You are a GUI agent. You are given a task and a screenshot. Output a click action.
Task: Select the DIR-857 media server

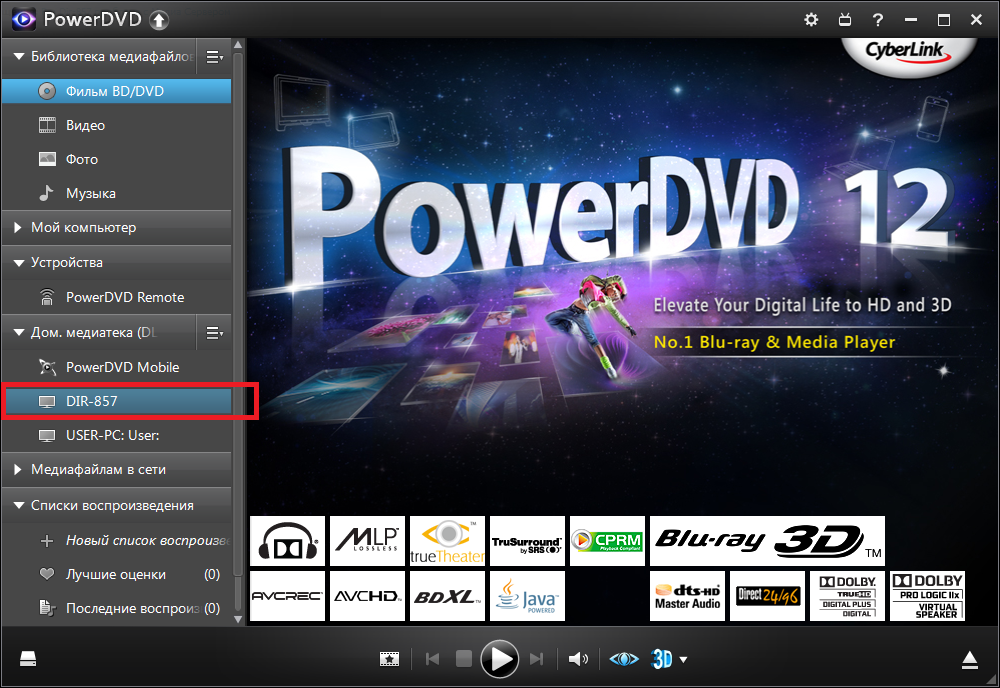click(92, 401)
